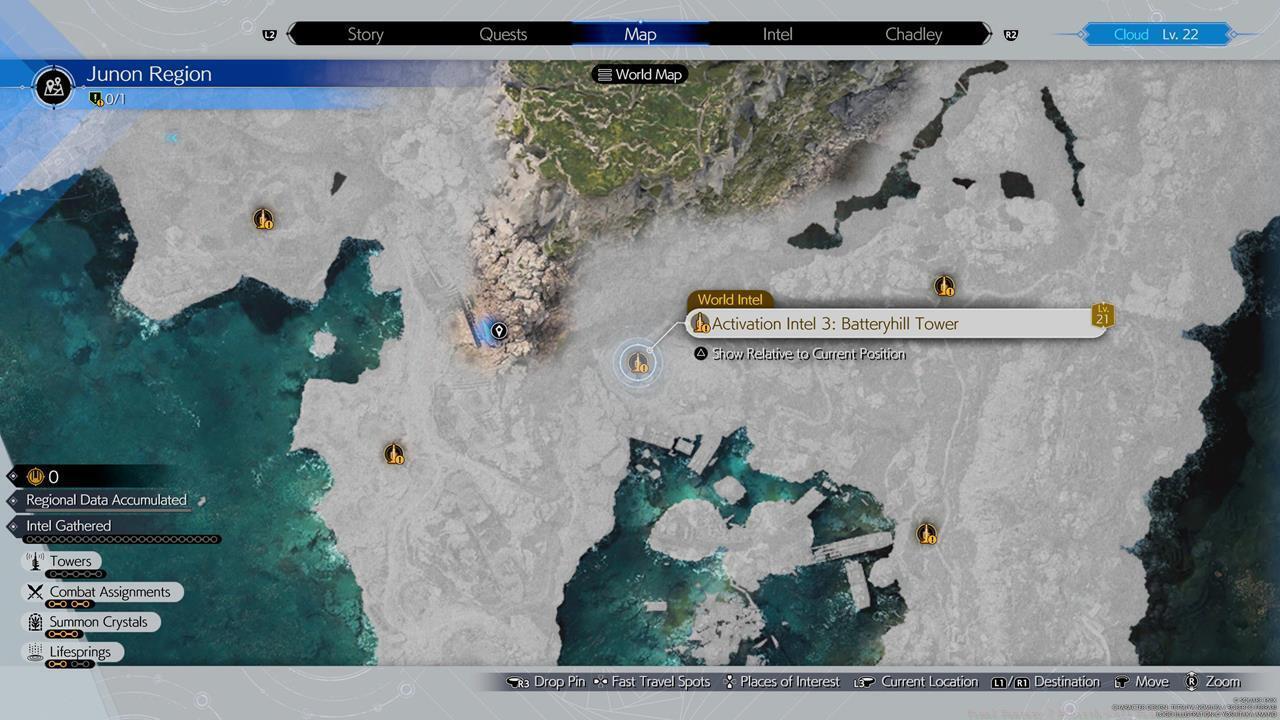Image resolution: width=1280 pixels, height=720 pixels.
Task: Select the northwest tower icon on map
Action: tap(263, 218)
